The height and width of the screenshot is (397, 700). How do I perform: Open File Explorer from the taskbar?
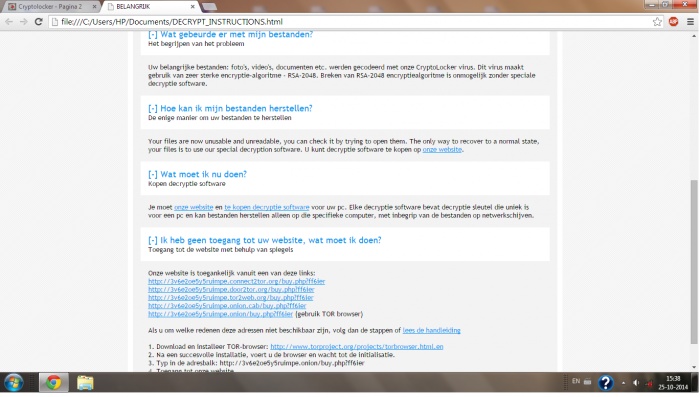(x=85, y=383)
